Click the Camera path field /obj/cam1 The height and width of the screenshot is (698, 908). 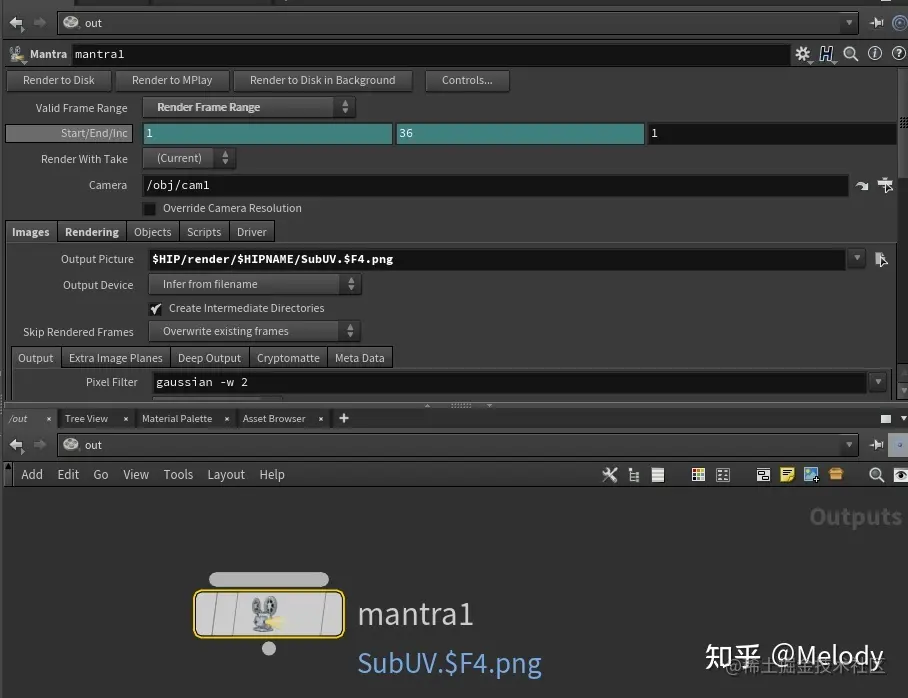pos(496,185)
